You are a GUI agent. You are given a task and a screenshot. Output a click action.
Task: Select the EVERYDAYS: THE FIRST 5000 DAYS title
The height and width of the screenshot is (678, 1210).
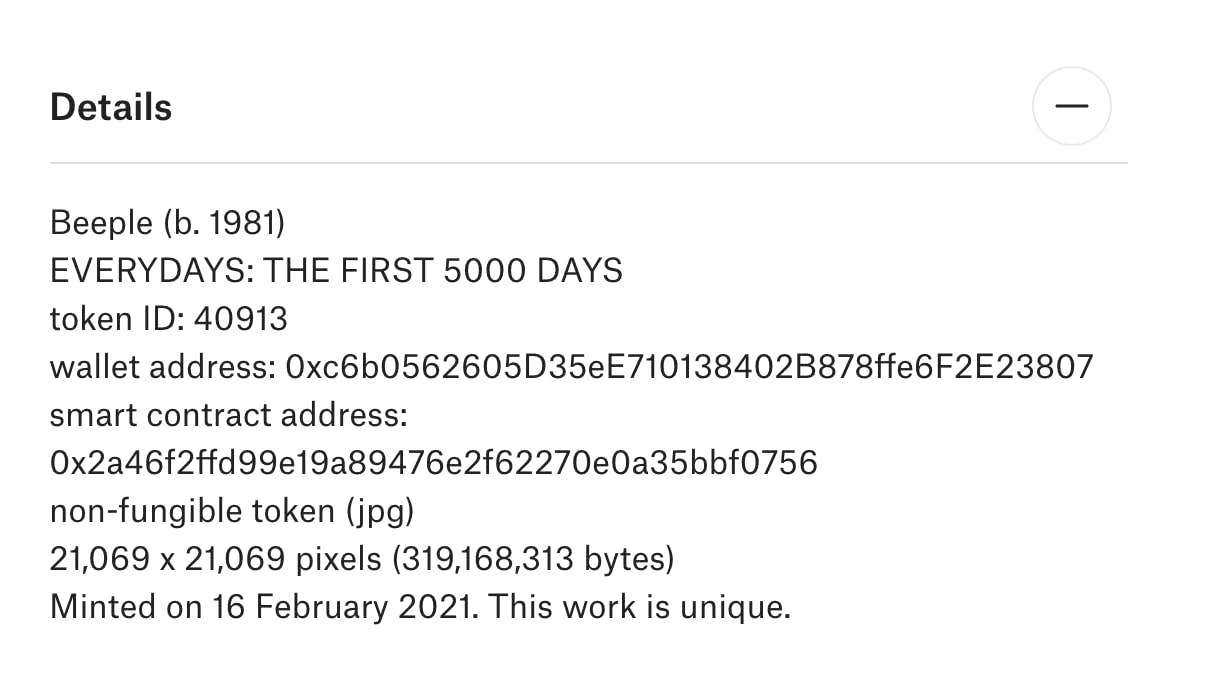336,270
